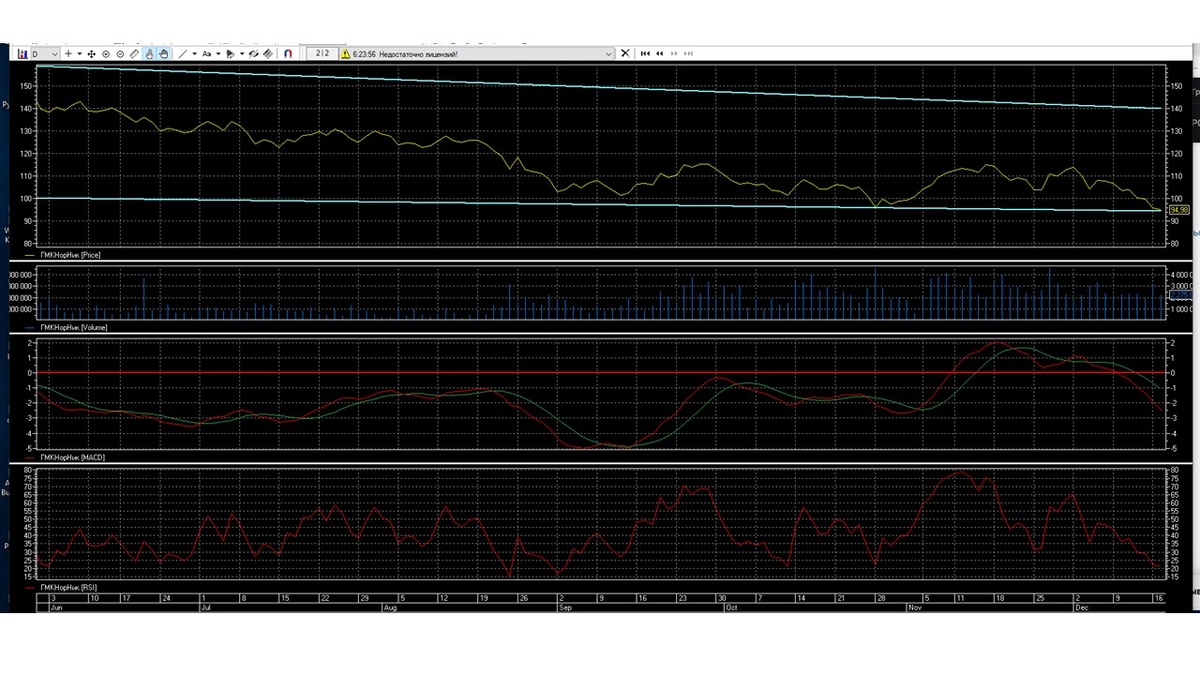Viewport: 1200px width, 675px height.
Task: Click the zoom in circle icon
Action: [x=106, y=53]
